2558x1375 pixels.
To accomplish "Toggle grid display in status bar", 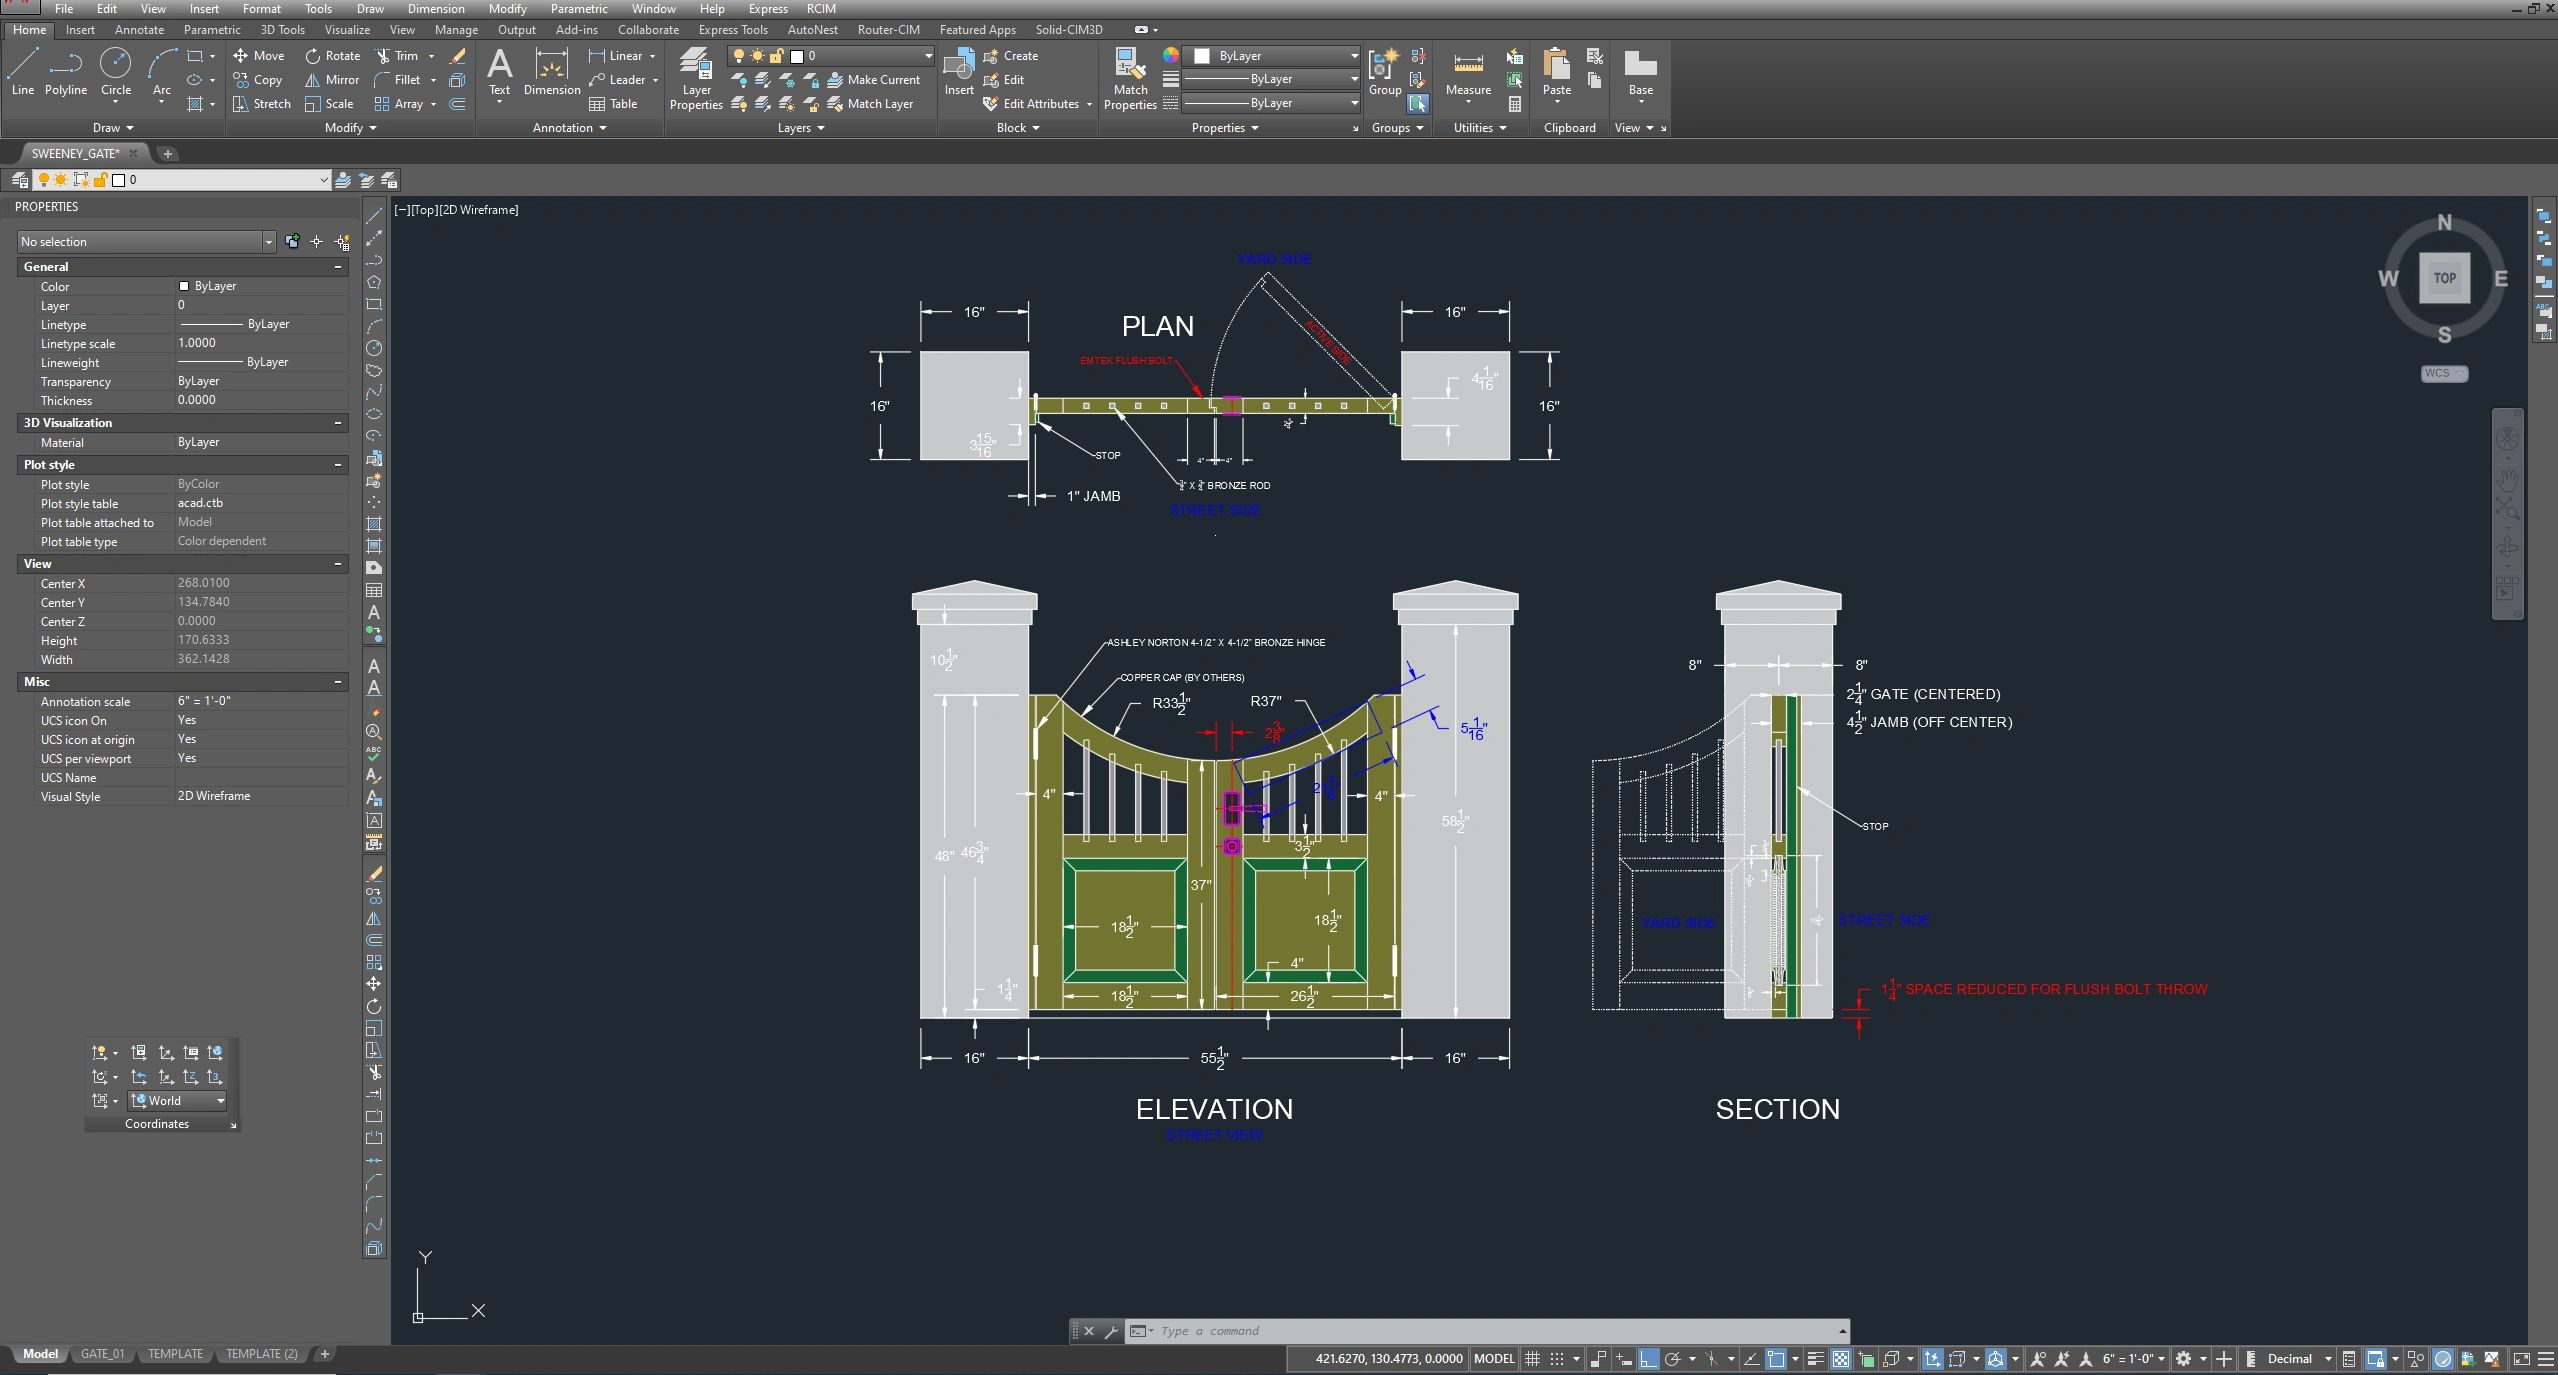I will pyautogui.click(x=1532, y=1358).
